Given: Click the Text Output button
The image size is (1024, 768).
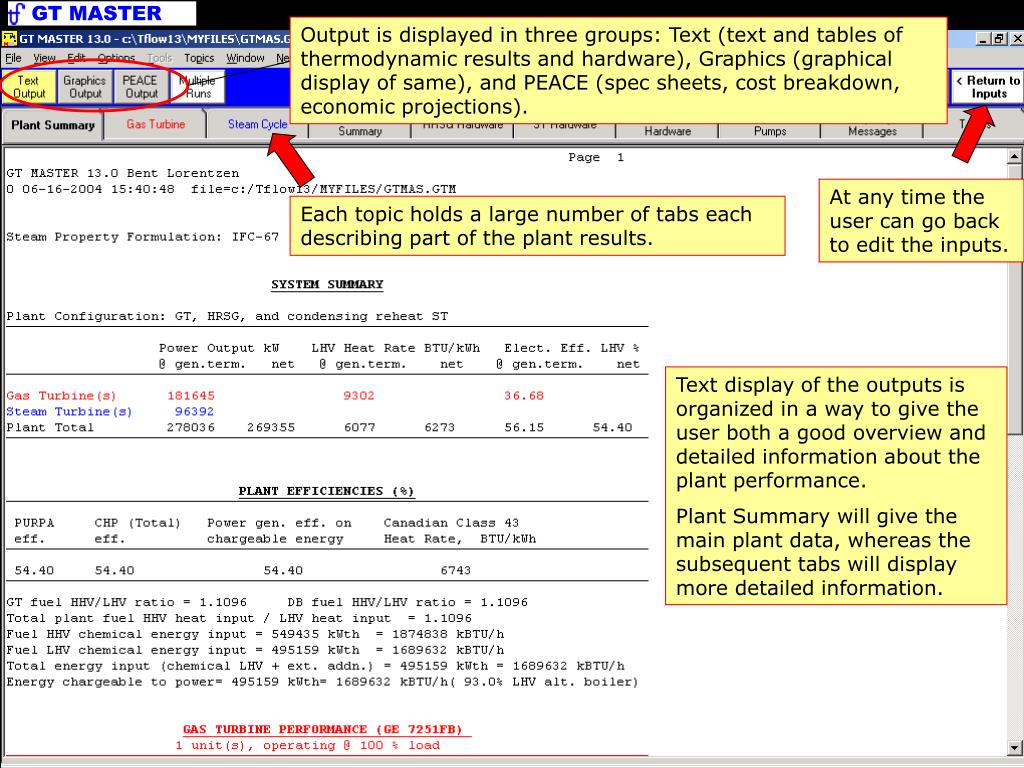Looking at the screenshot, I should click(x=29, y=87).
